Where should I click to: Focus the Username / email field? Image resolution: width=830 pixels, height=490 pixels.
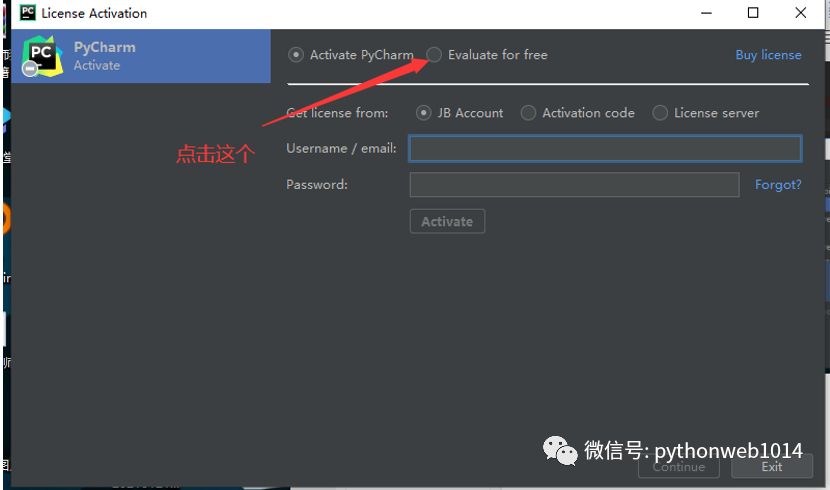pos(605,149)
